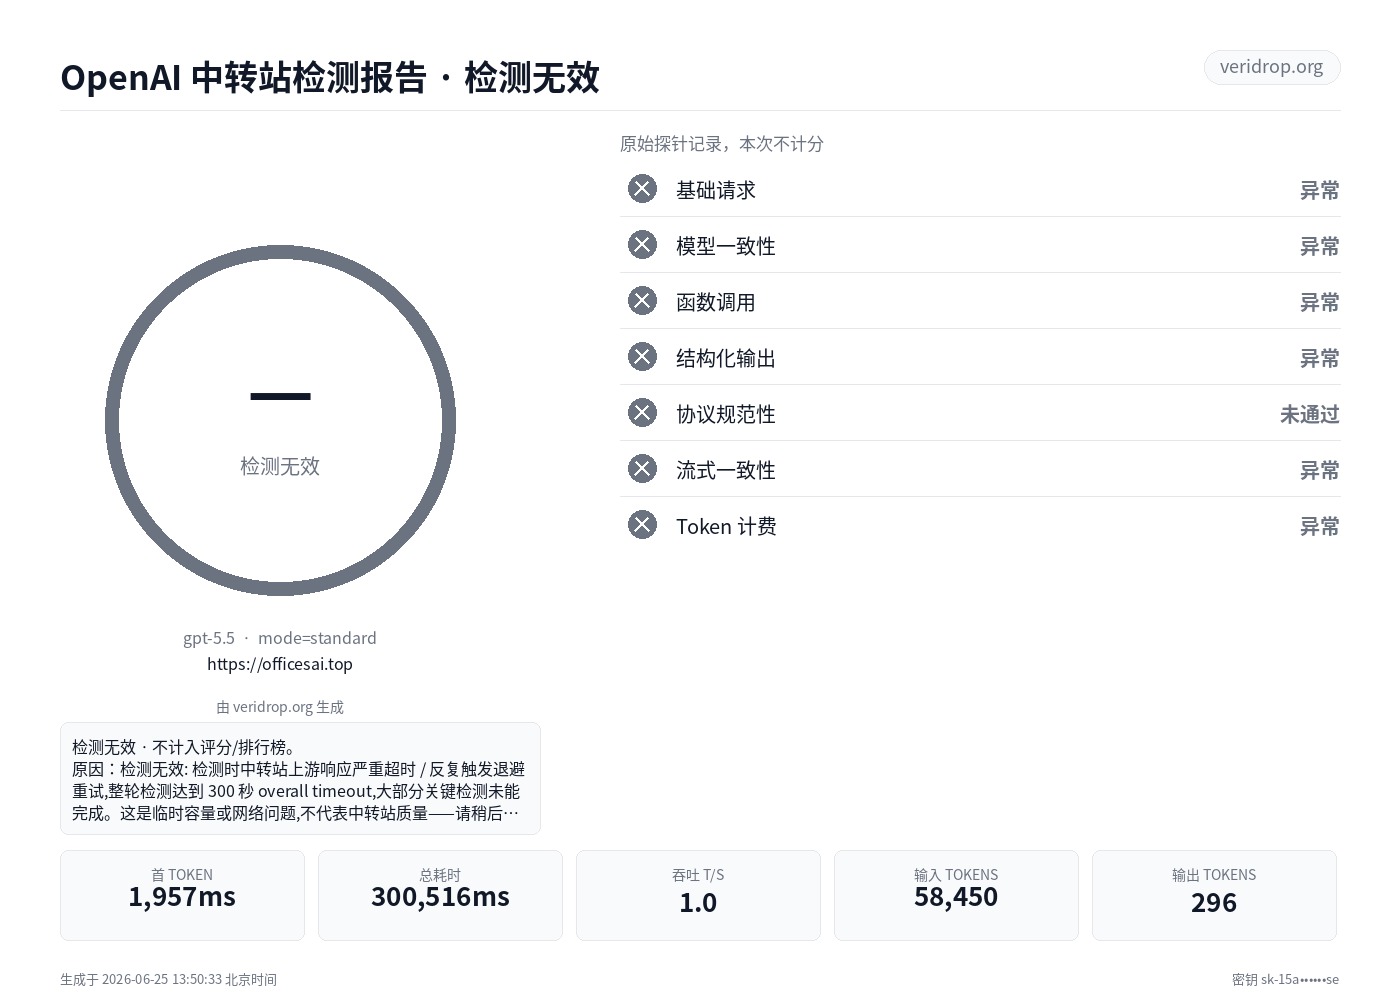Open the https://officesai.top link
This screenshot has width=1400, height=1000.
tap(280, 664)
